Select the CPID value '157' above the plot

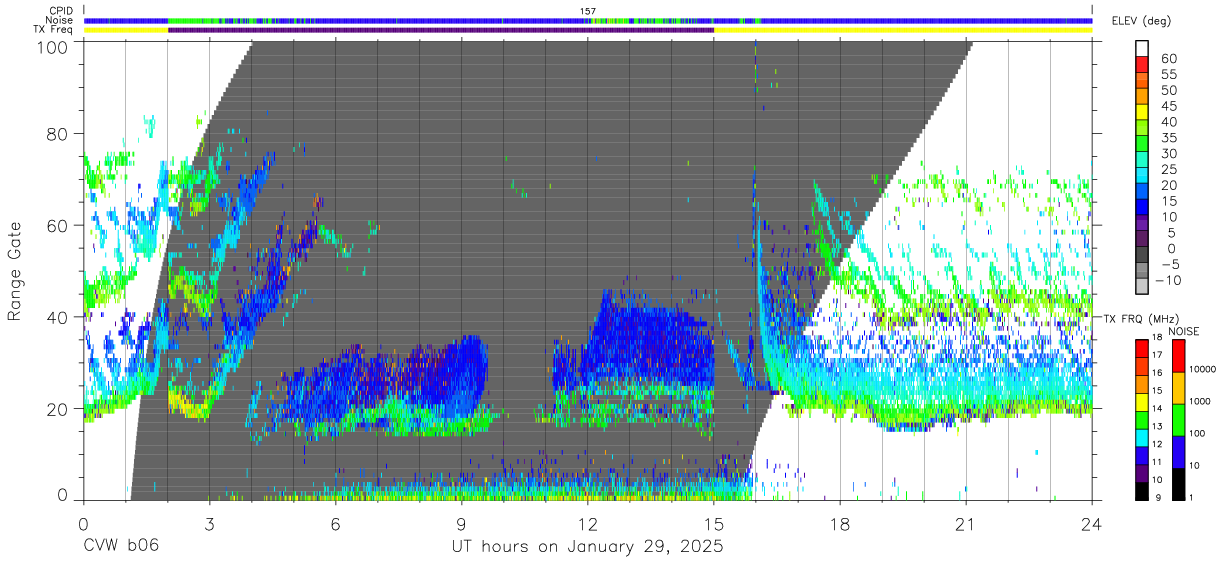[587, 11]
